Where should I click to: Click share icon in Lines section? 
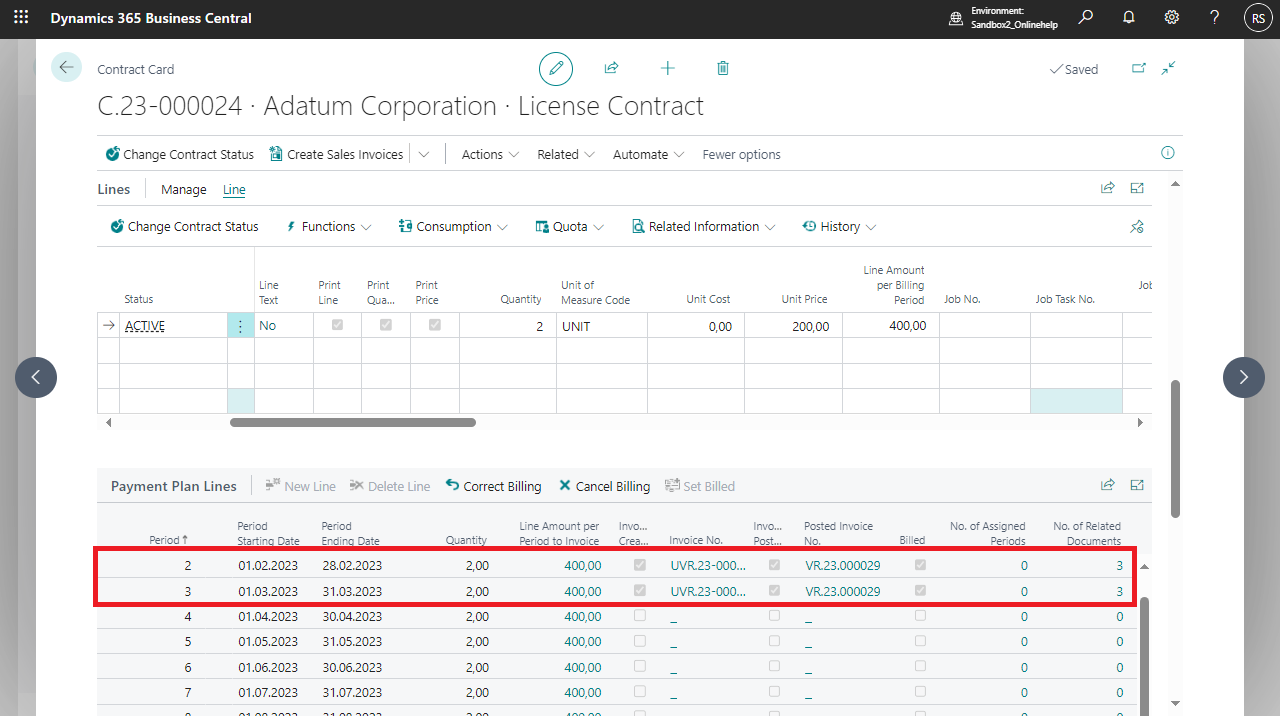click(1107, 188)
